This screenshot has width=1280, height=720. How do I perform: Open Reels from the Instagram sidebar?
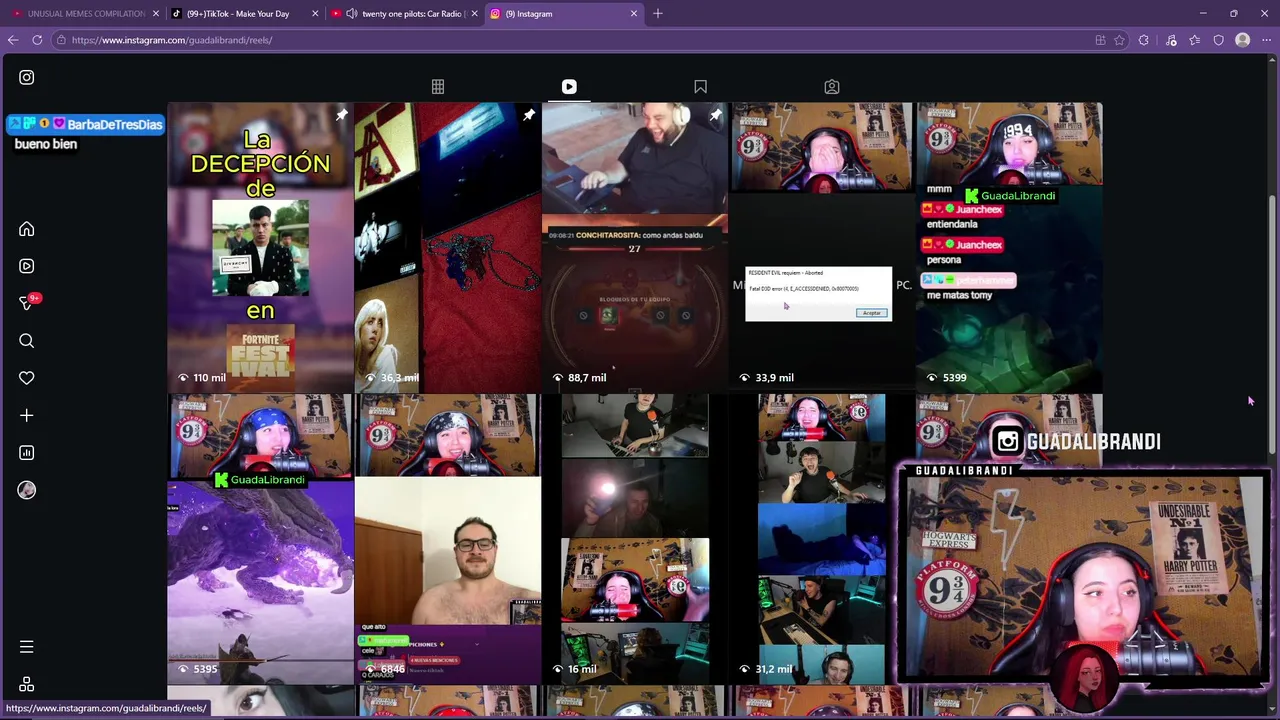coord(27,266)
